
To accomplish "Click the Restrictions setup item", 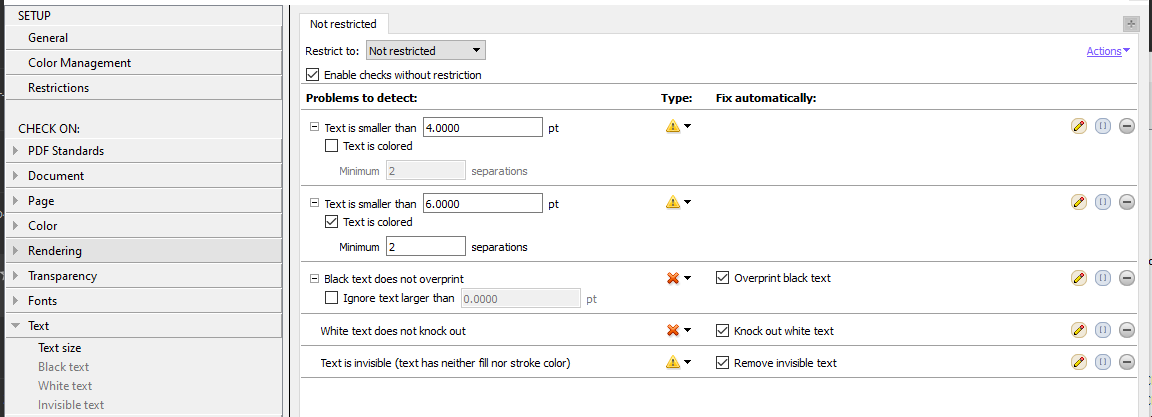I will (58, 88).
